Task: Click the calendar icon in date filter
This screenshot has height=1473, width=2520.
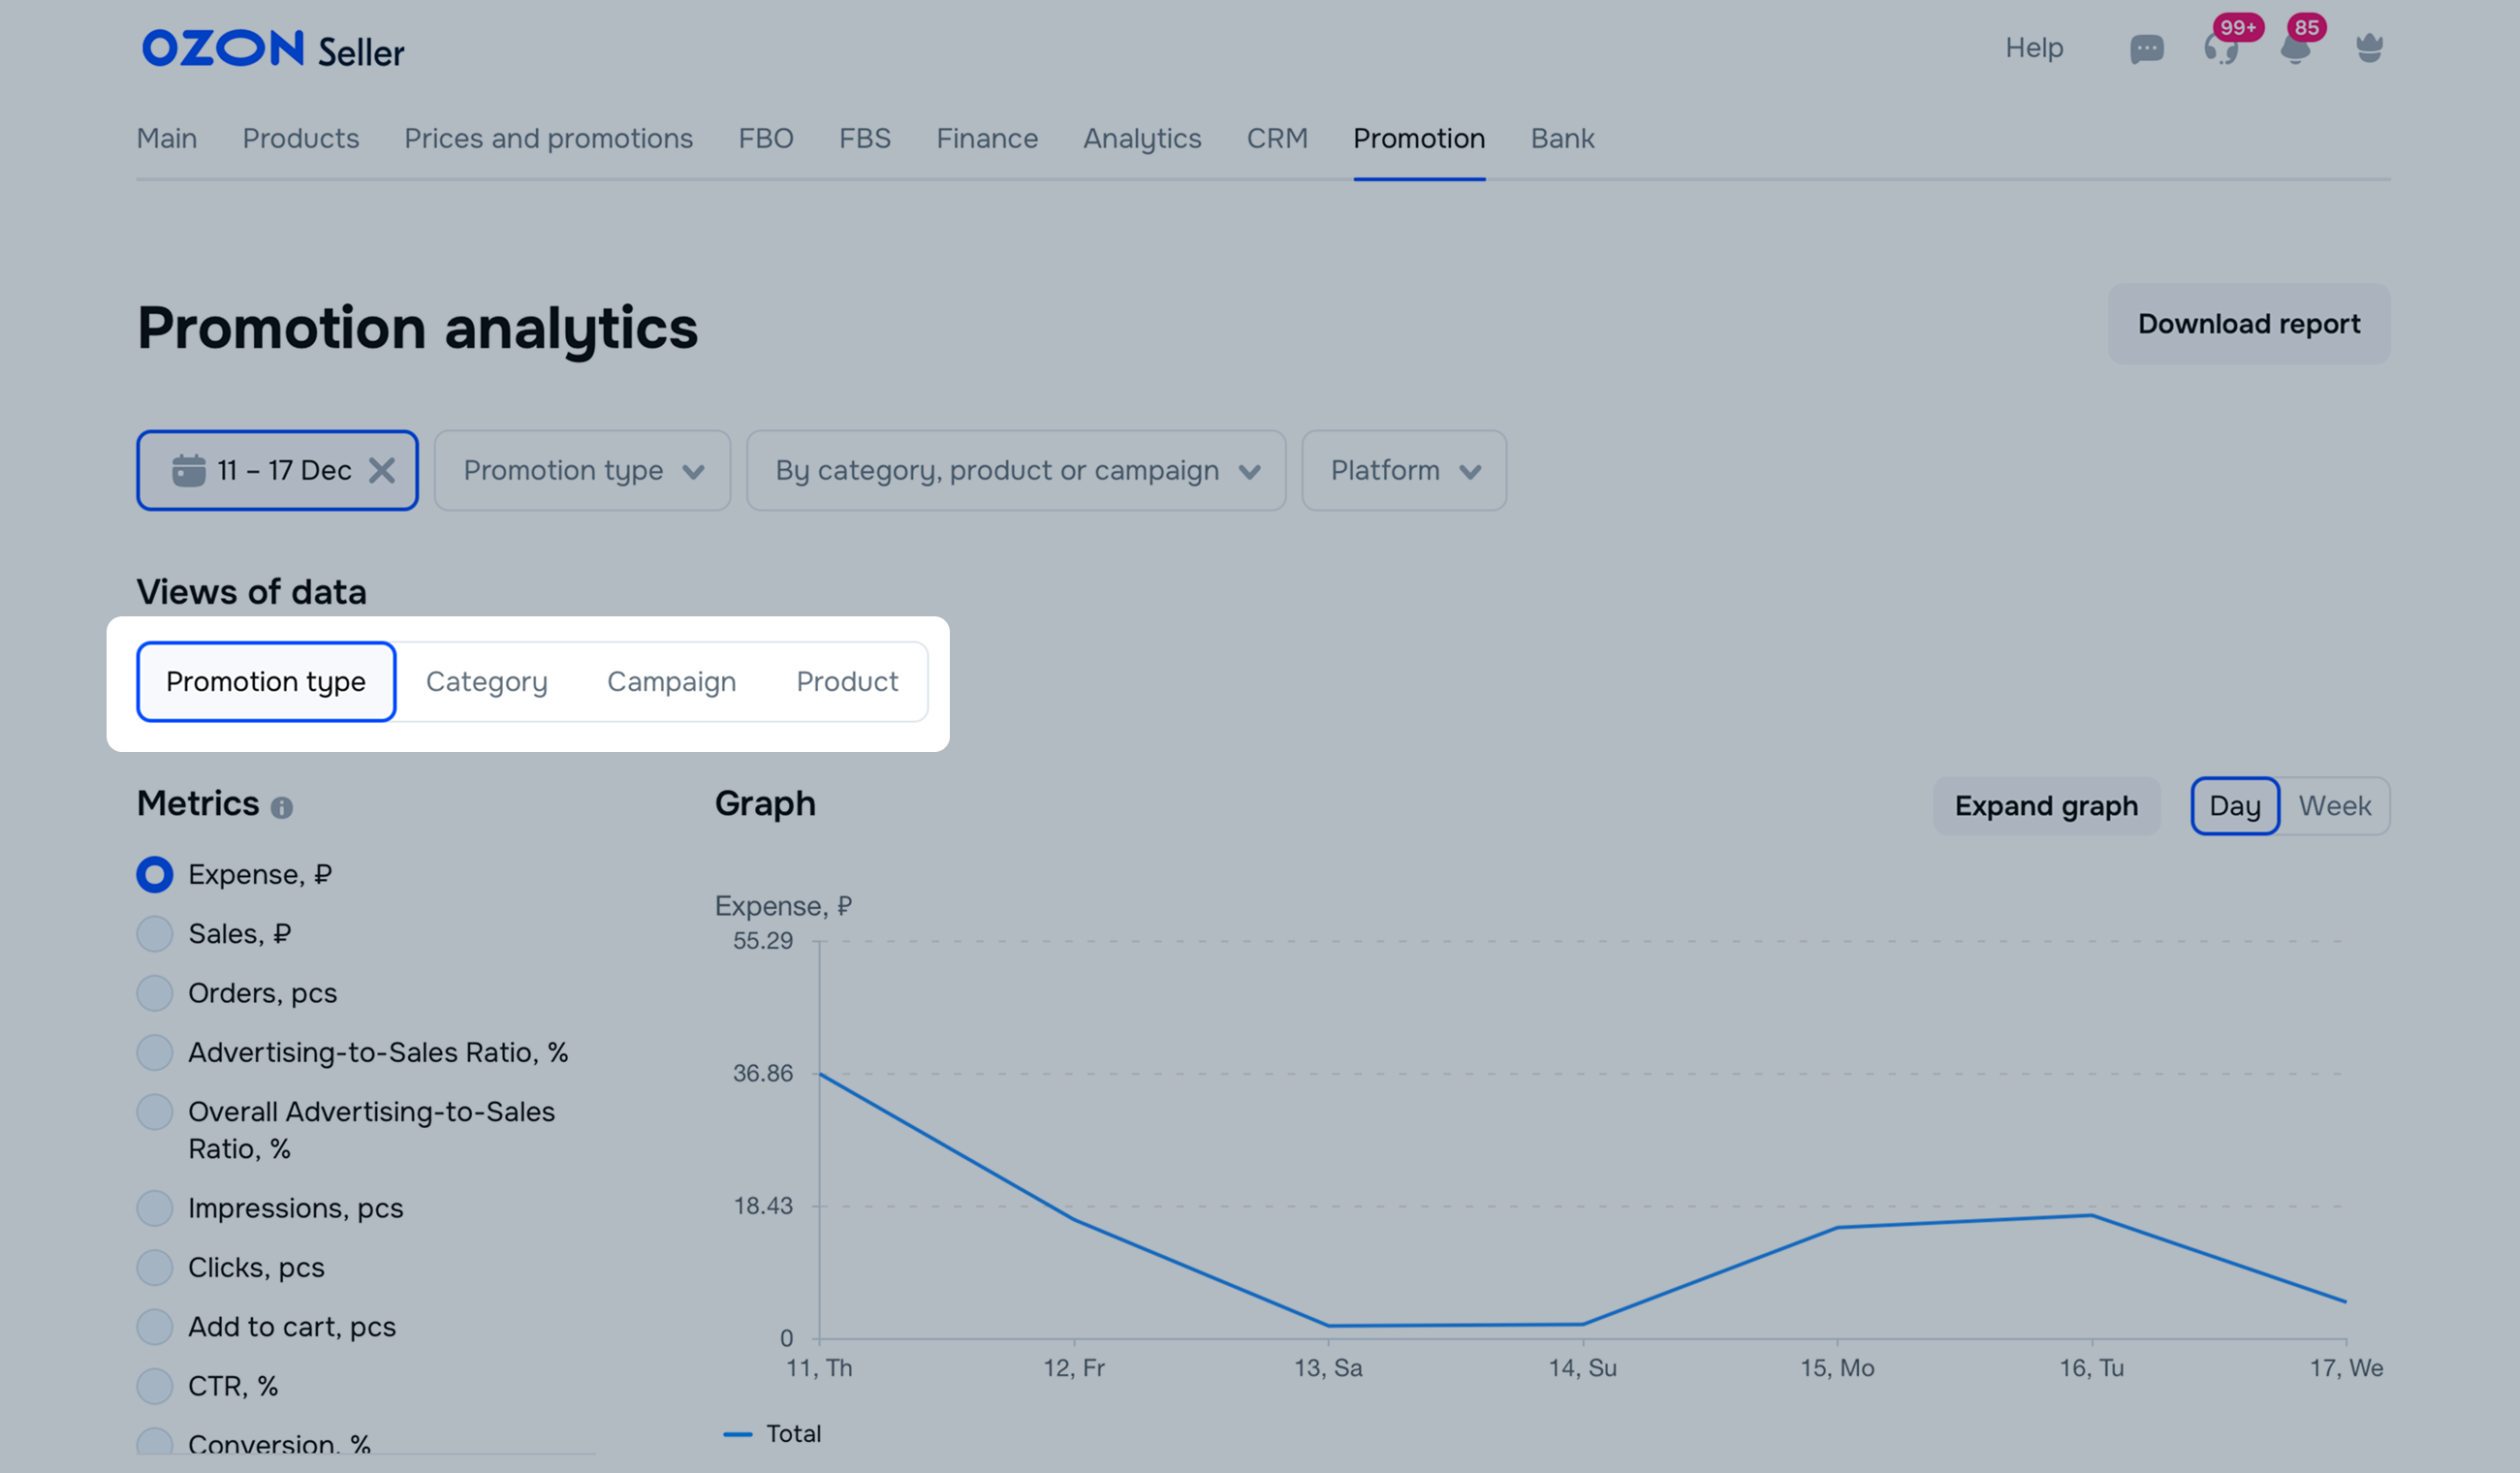Action: point(188,470)
